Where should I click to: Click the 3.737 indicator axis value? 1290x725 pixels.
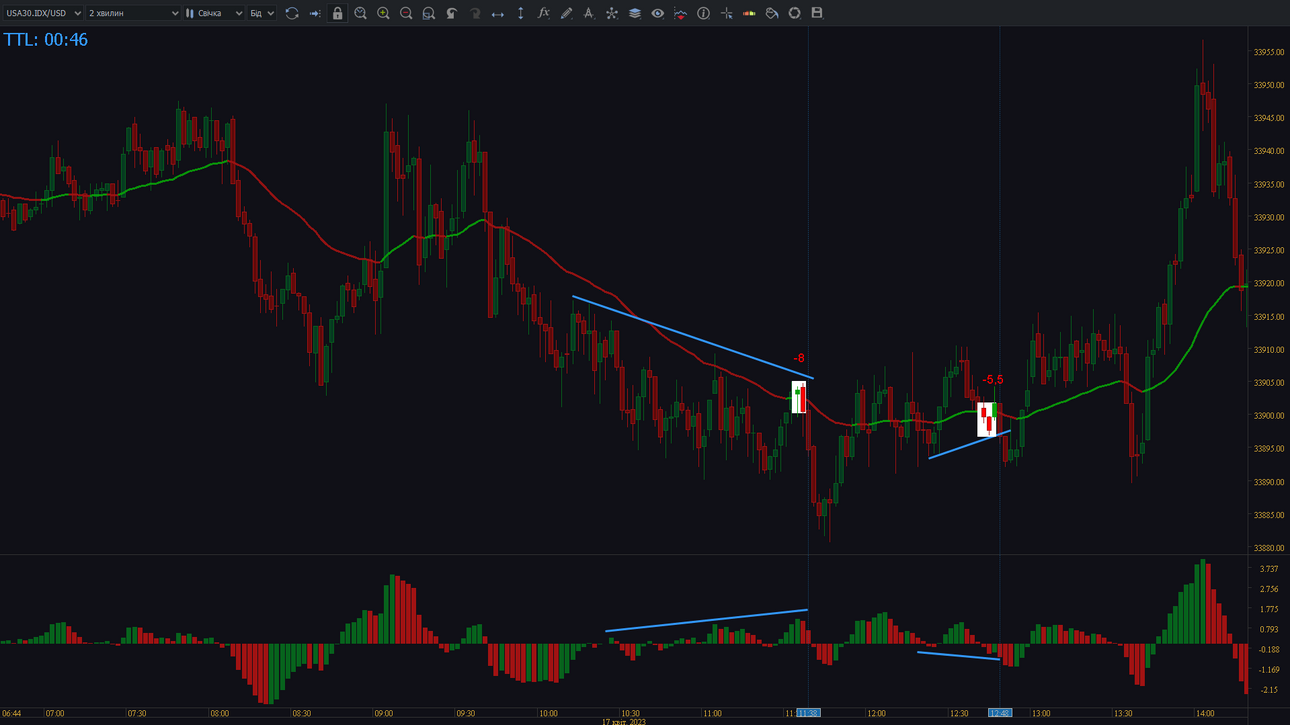[1268, 568]
